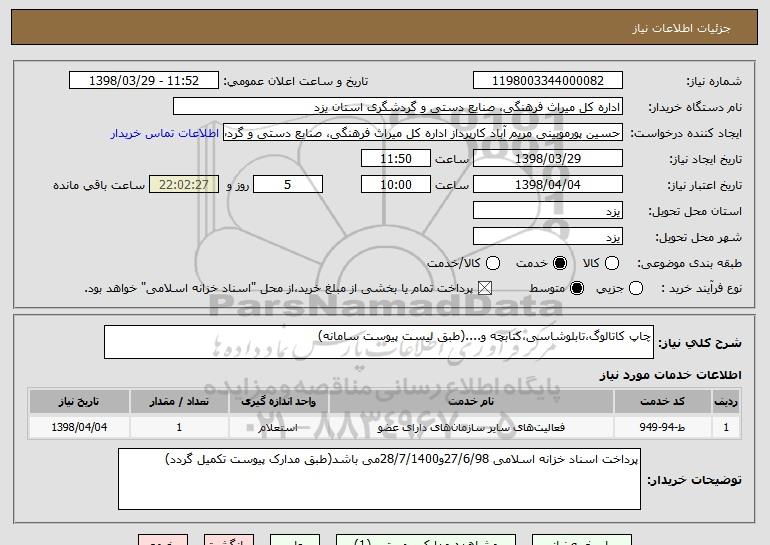Click the public announcement date field 1398/03/29 - 11:52
770x545 pixels.
[144, 81]
